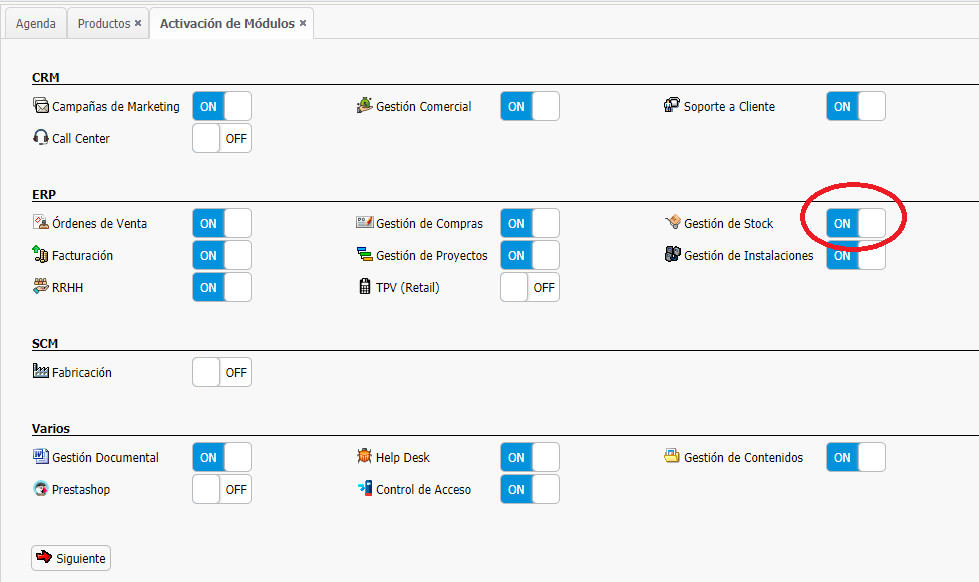
Task: Click the Campañas de Marketing module icon
Action: click(41, 106)
